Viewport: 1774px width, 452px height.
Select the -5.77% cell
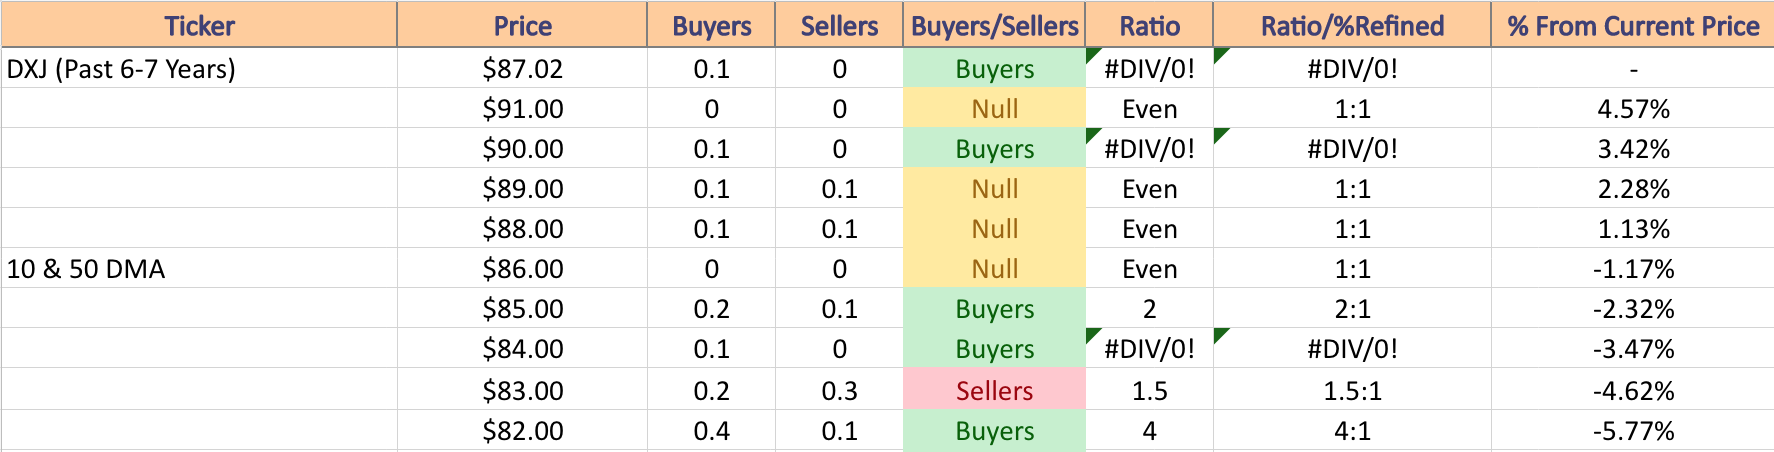pos(1633,431)
